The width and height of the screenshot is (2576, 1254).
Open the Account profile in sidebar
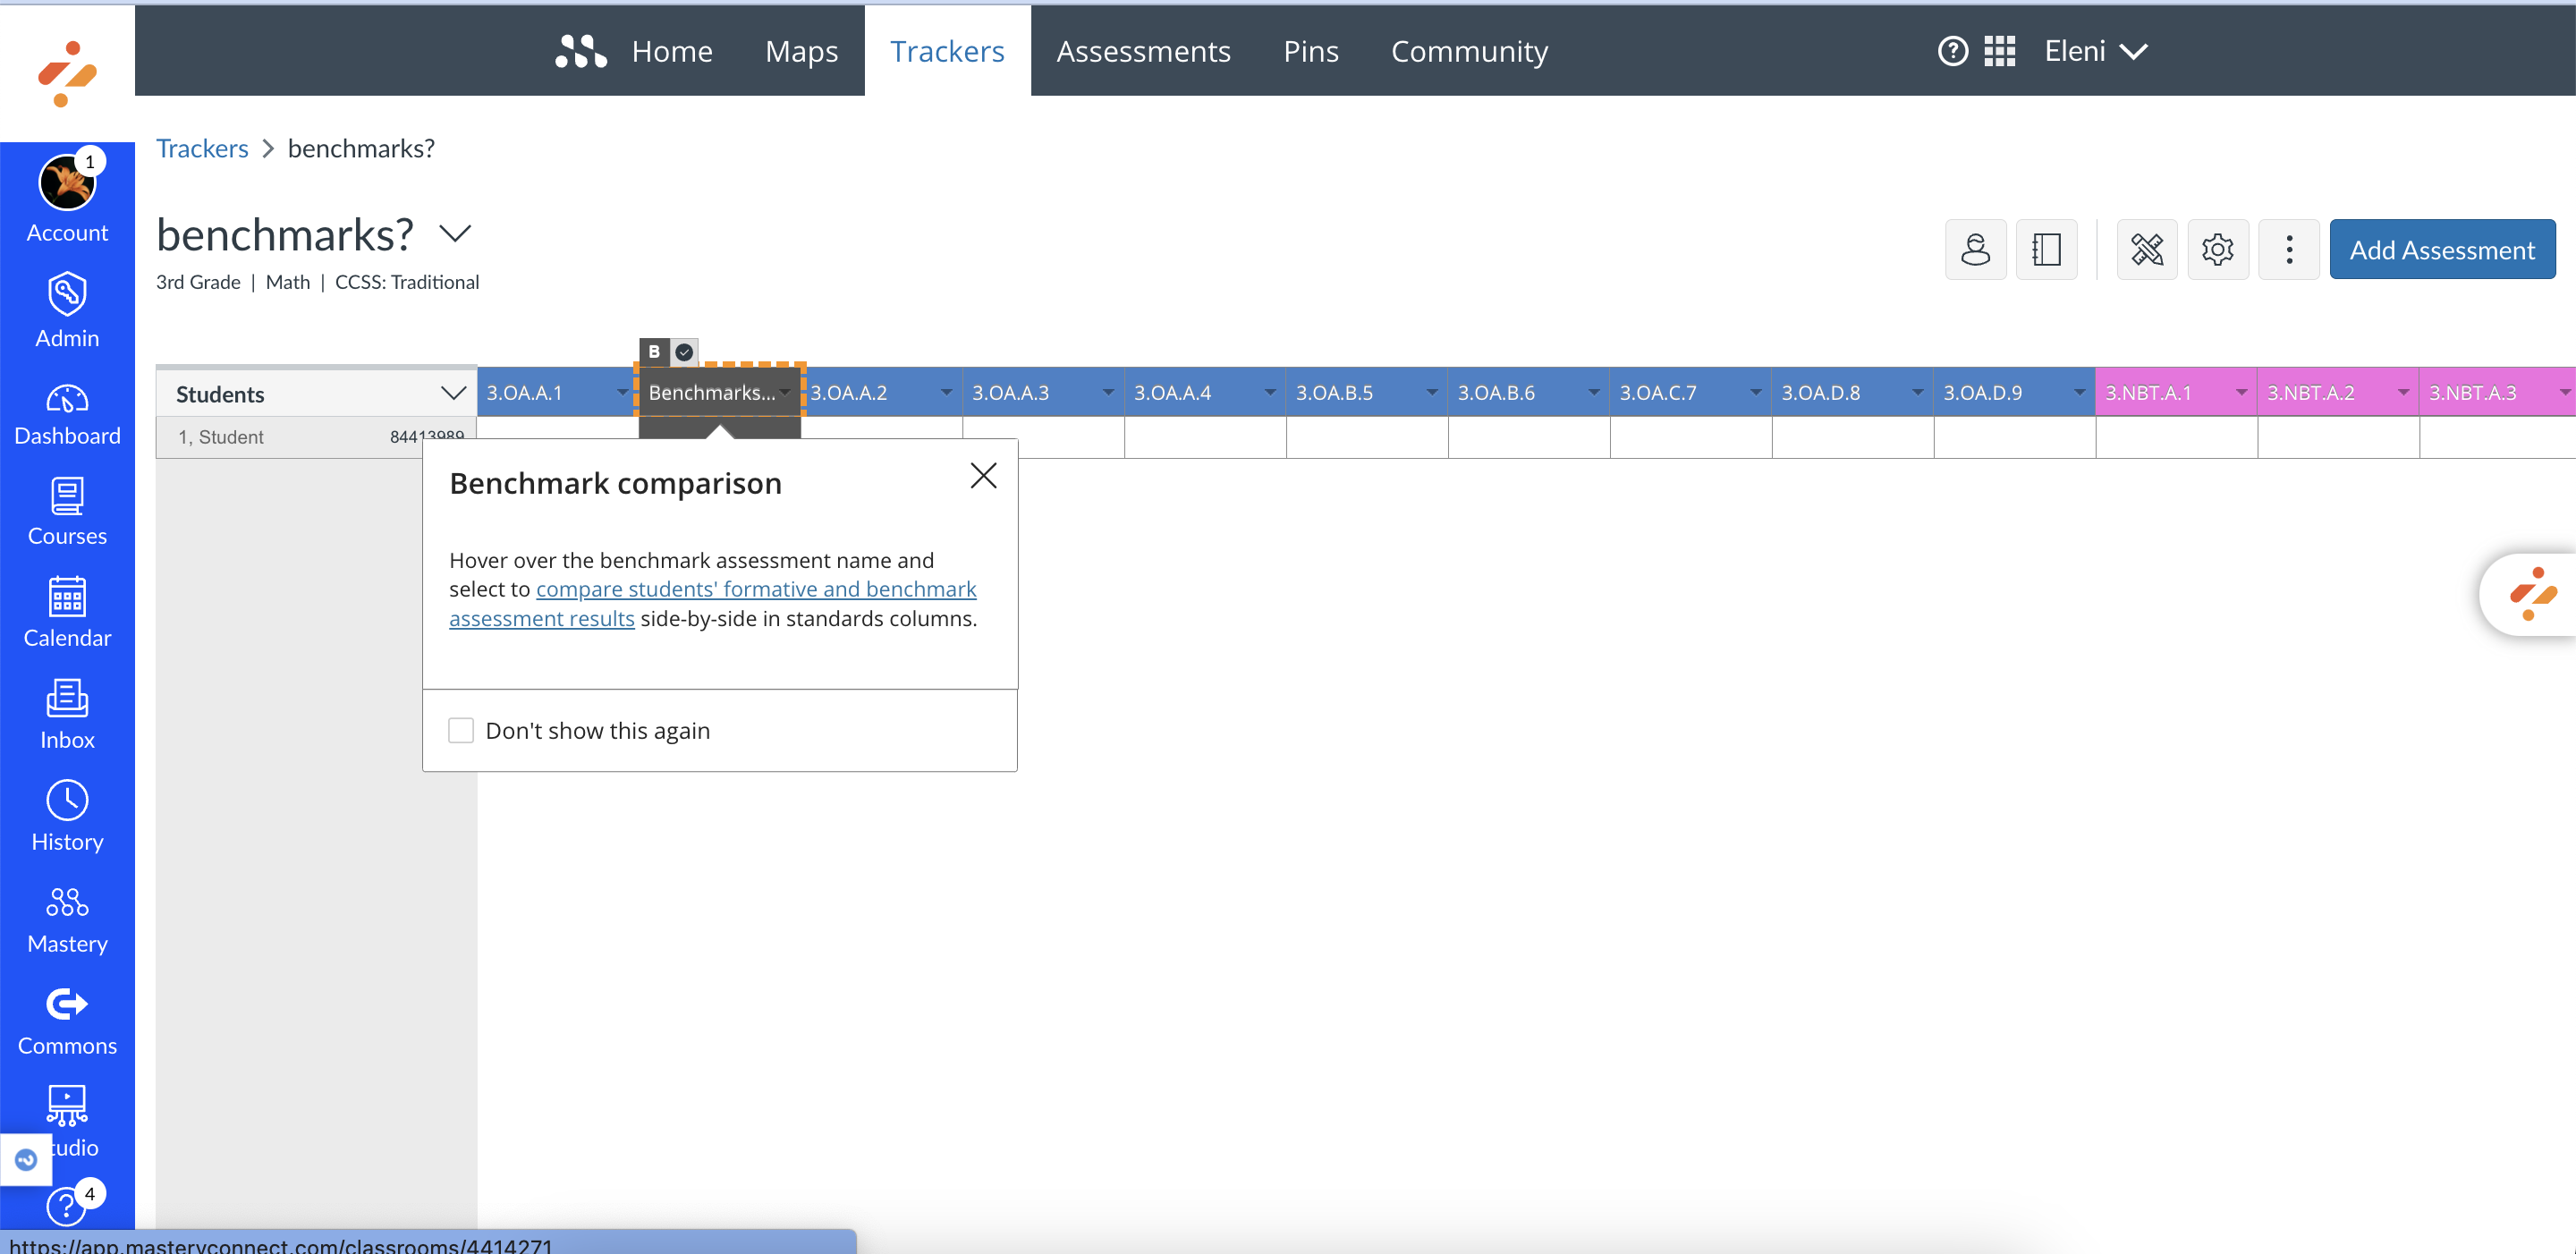point(67,198)
